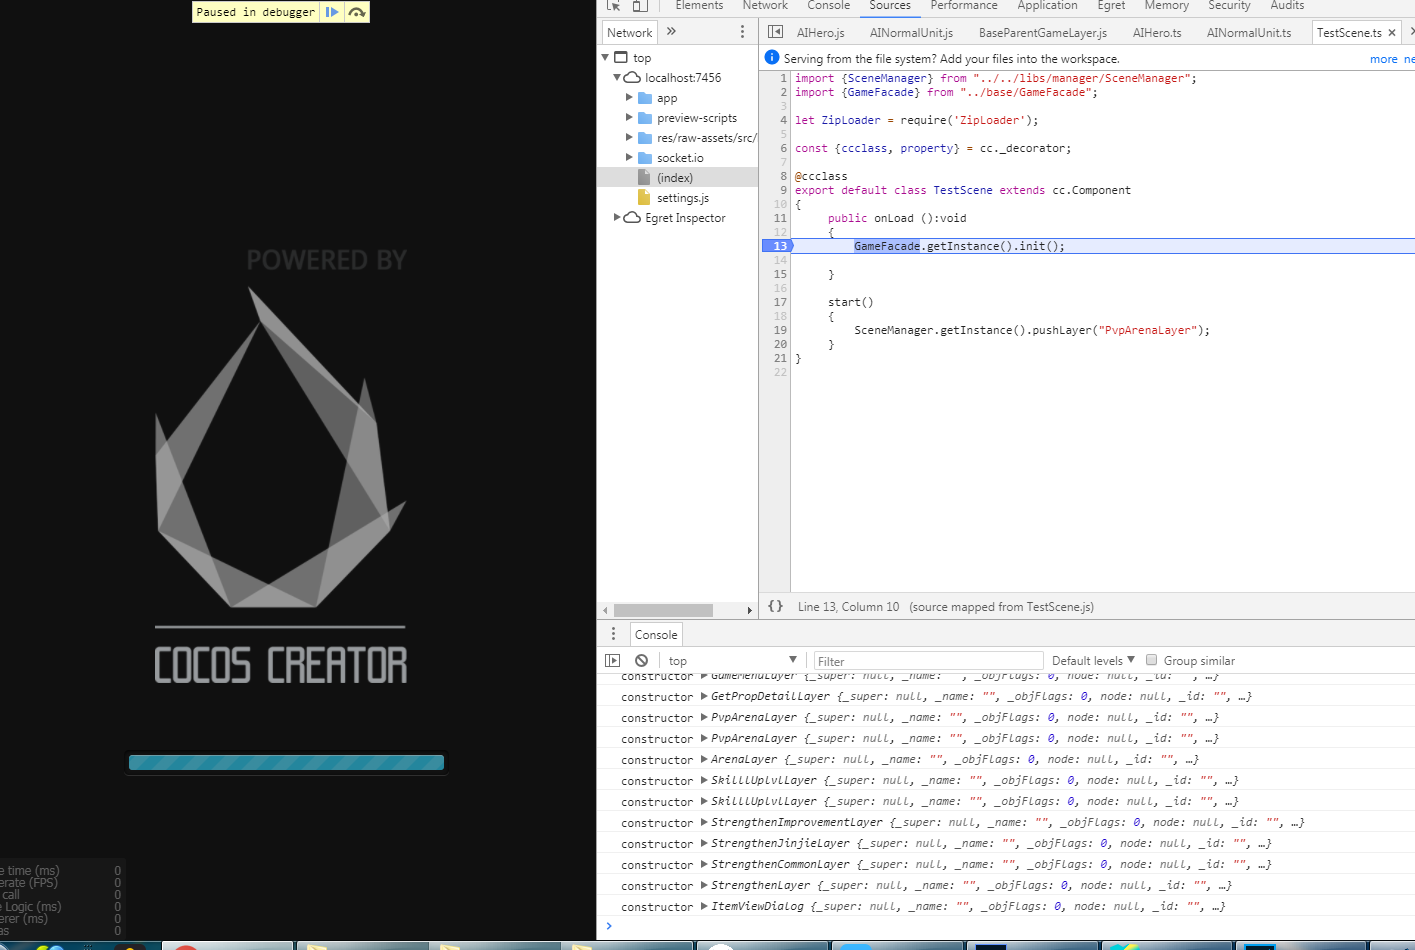Switch to the Network panel tab
Screen dimensions: 1415x950
coord(765,6)
